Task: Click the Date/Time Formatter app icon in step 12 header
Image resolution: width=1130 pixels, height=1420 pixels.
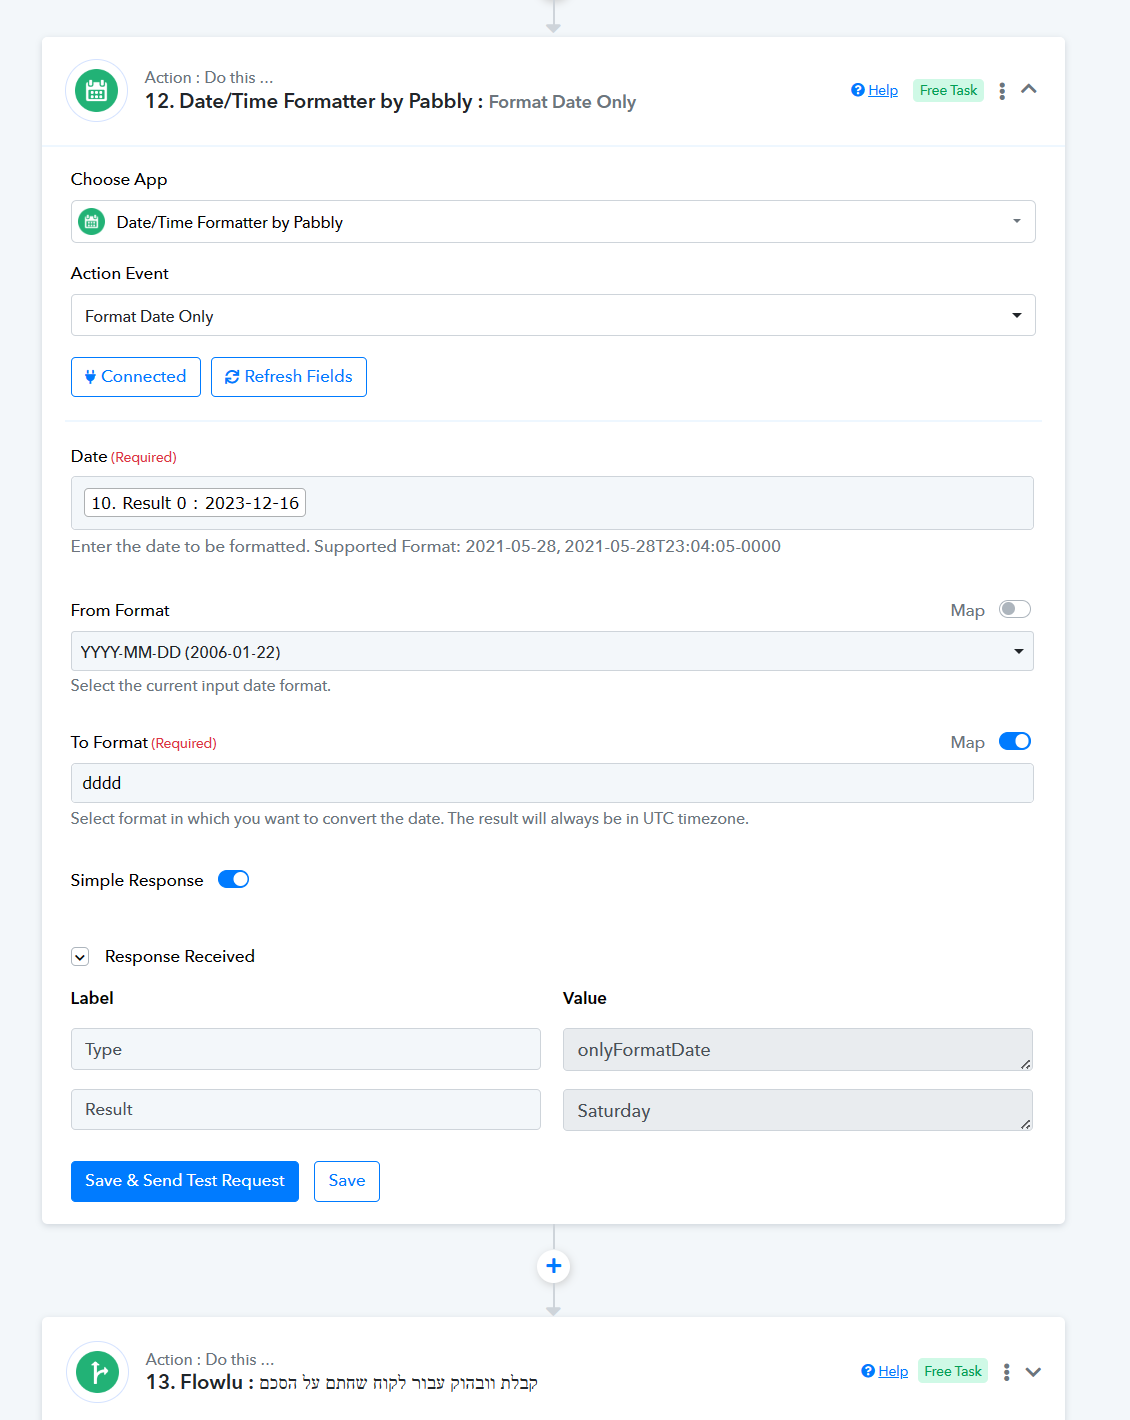Action: 96,91
